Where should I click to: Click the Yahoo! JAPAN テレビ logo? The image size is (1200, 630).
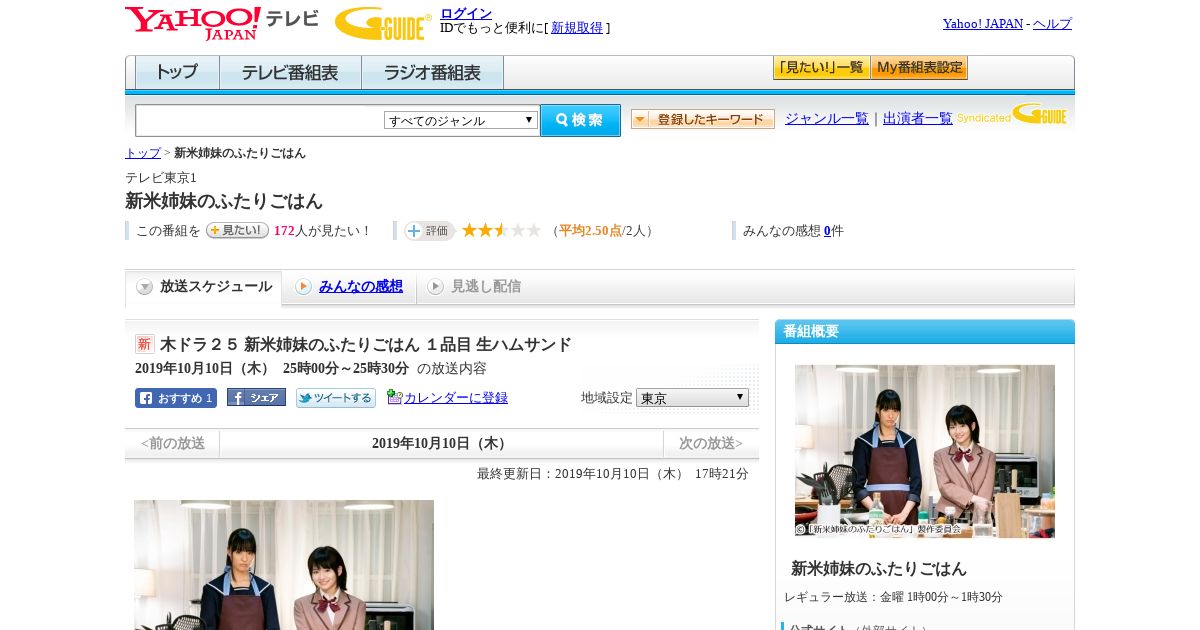tap(222, 23)
